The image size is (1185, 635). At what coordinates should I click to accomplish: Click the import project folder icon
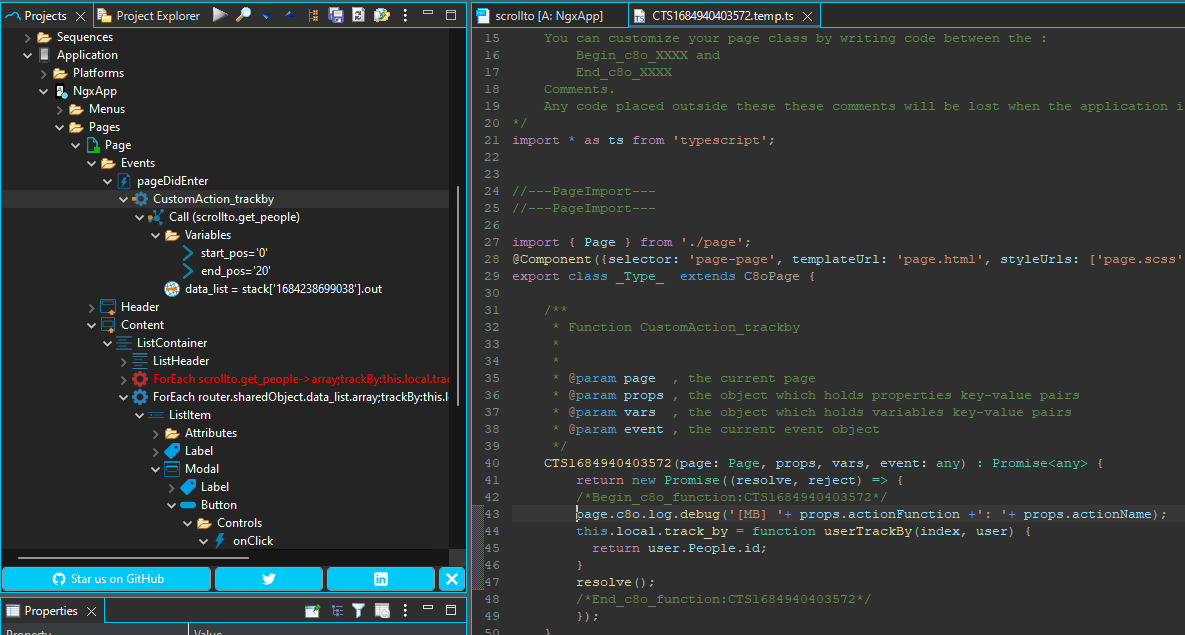point(381,15)
